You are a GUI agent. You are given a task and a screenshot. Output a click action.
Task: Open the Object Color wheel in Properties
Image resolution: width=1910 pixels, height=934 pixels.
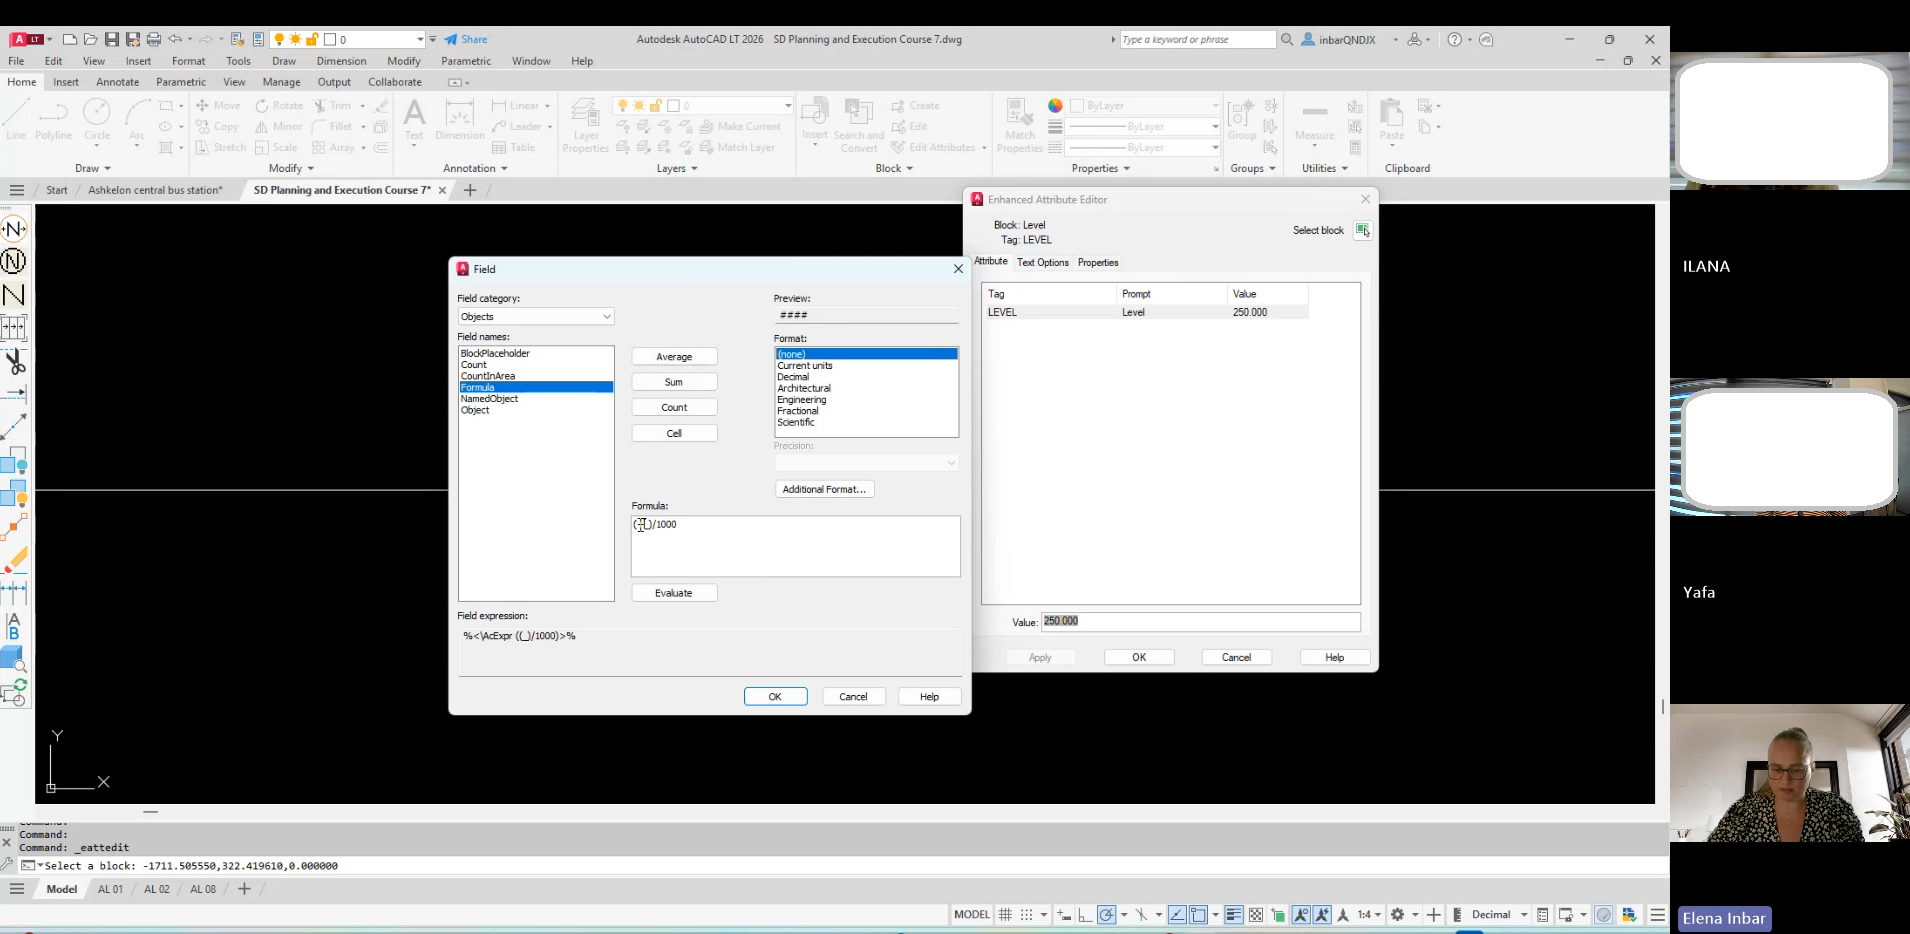[x=1055, y=105]
